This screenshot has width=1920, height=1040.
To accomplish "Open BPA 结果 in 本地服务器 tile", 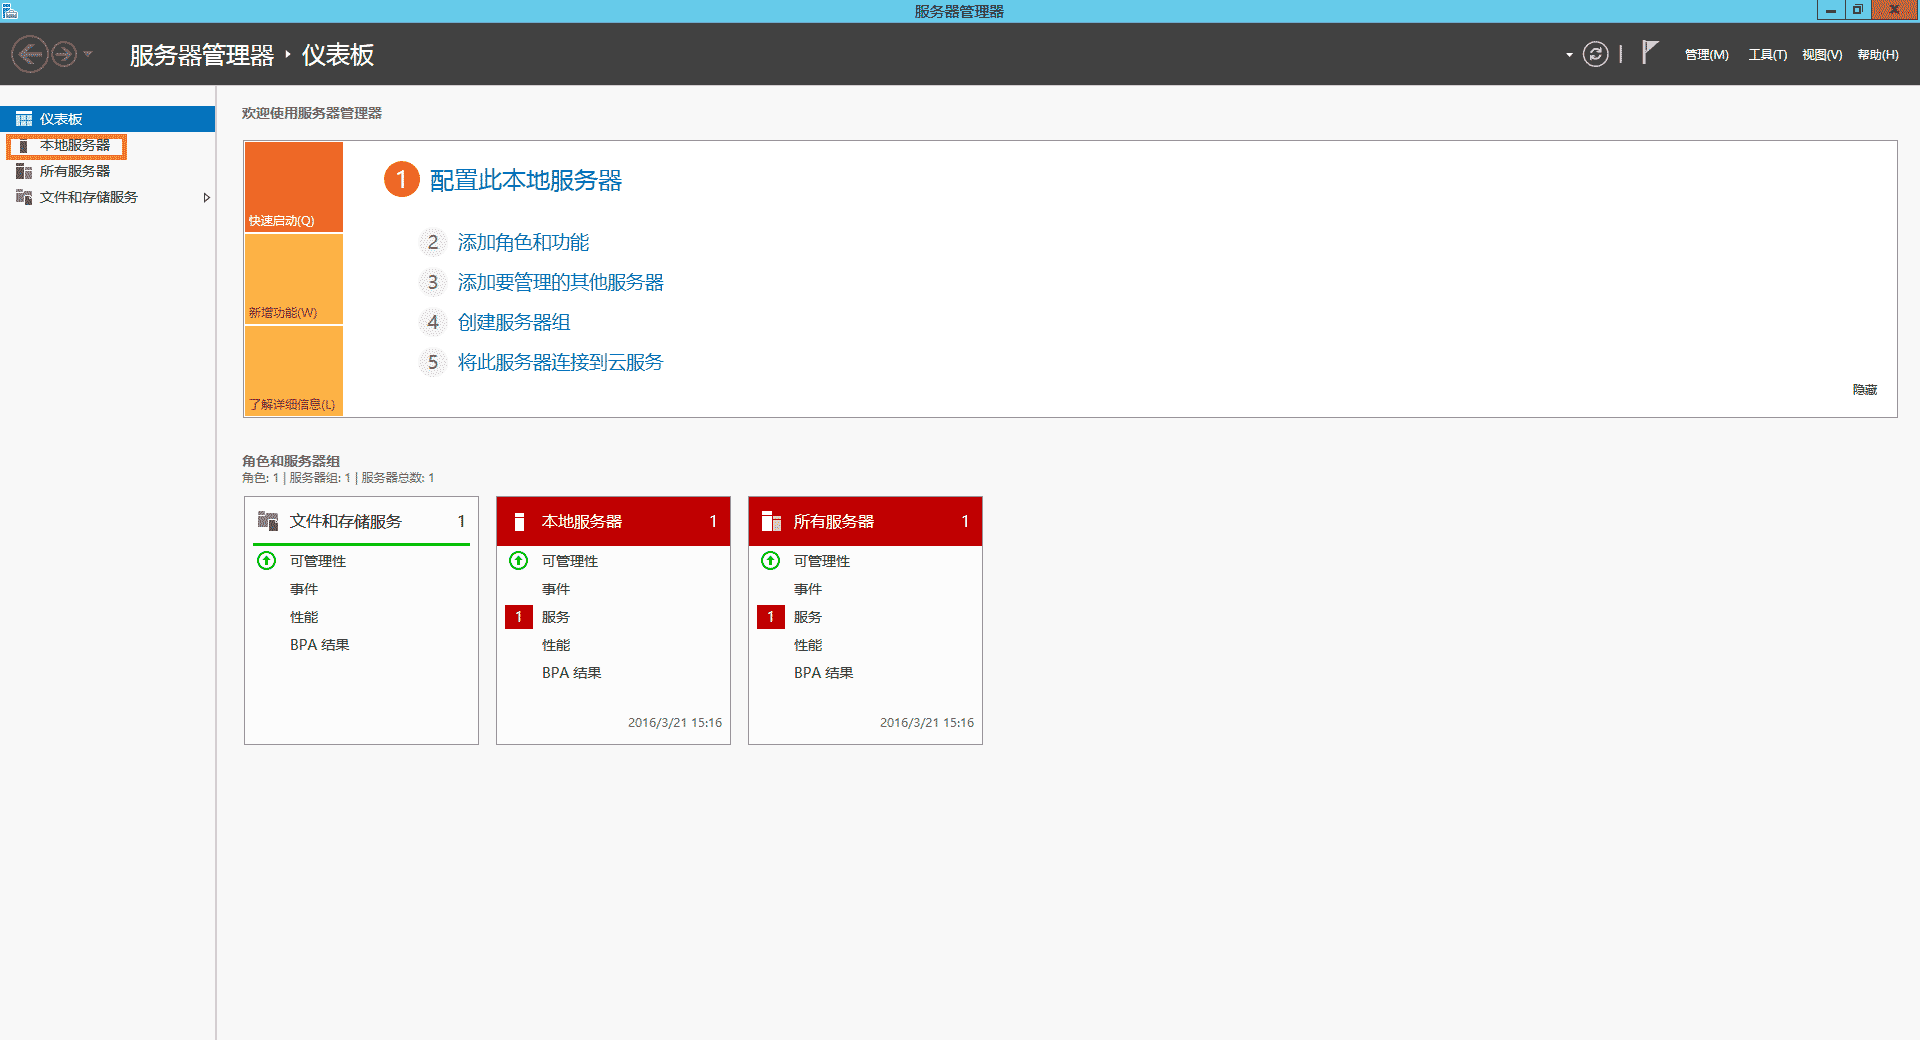I will click(572, 673).
